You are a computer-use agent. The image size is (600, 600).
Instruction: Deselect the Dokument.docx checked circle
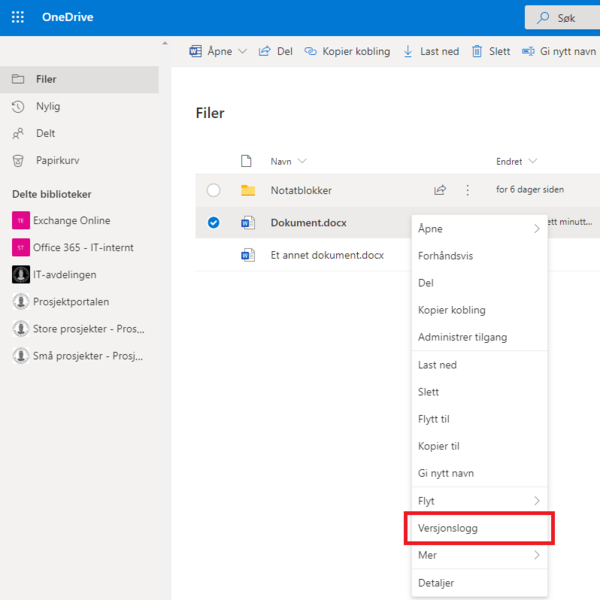(x=214, y=222)
